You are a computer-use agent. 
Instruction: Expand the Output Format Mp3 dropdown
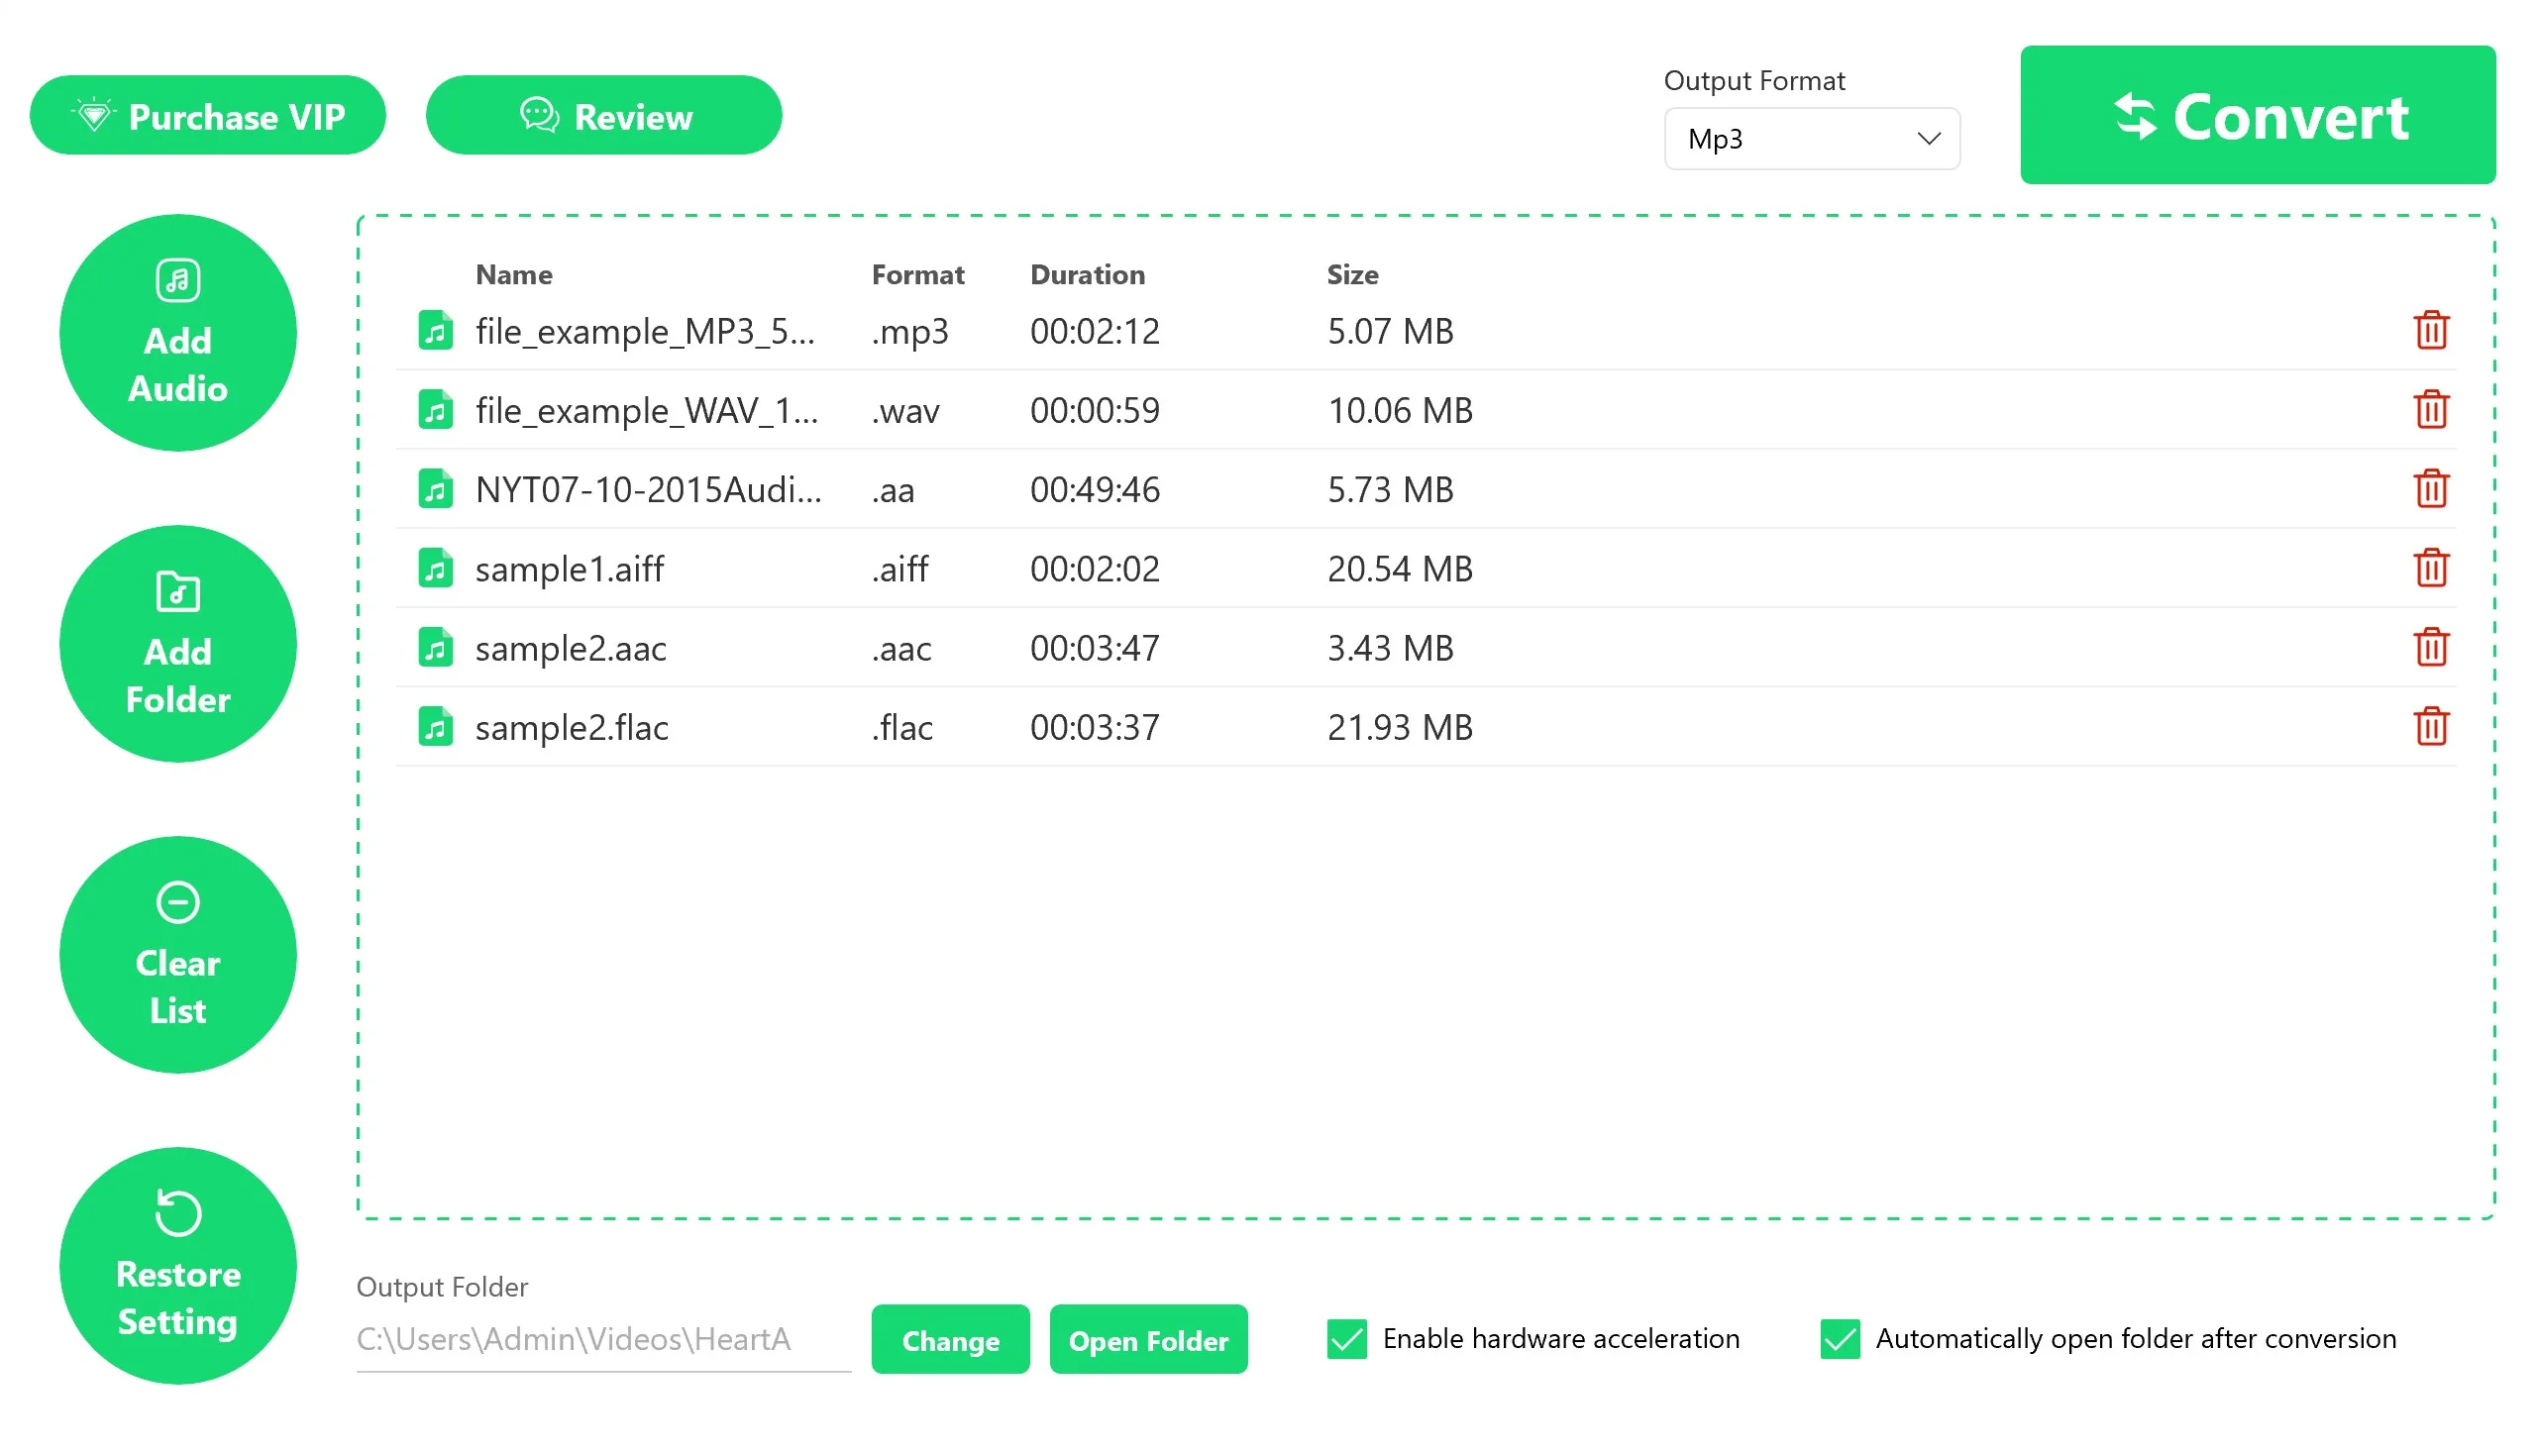pos(1812,139)
